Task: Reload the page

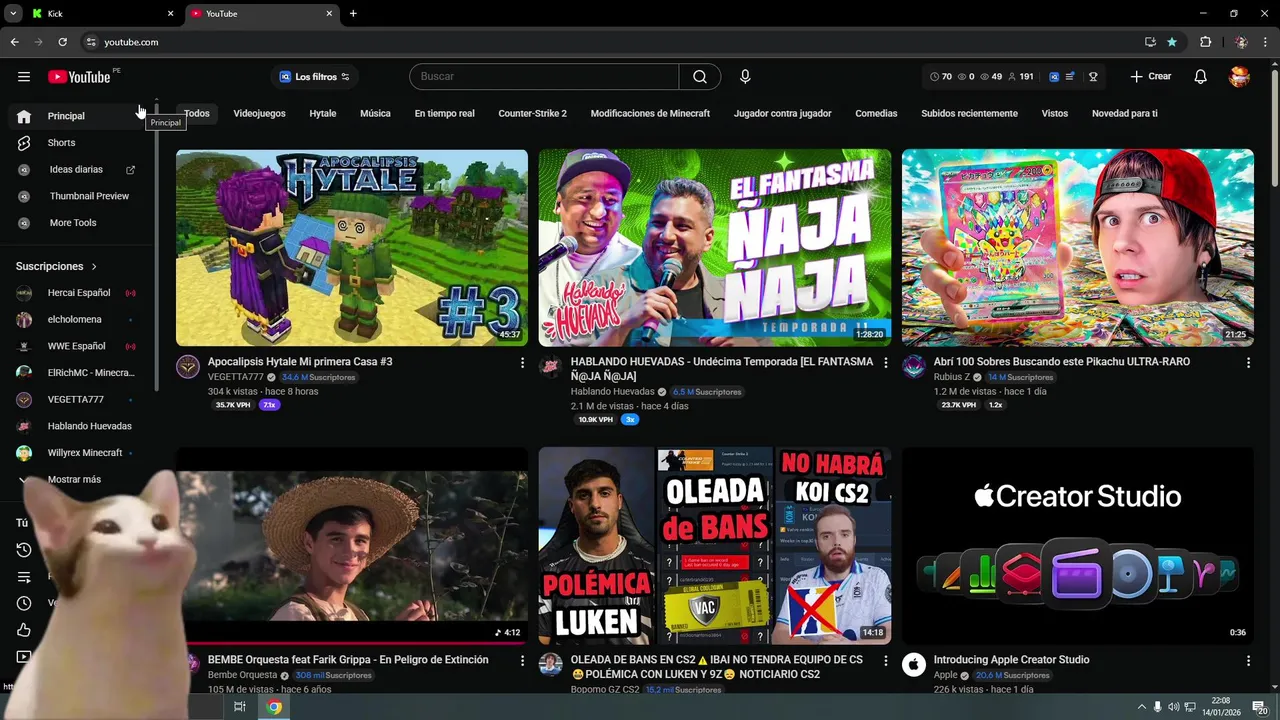Action: tap(62, 42)
